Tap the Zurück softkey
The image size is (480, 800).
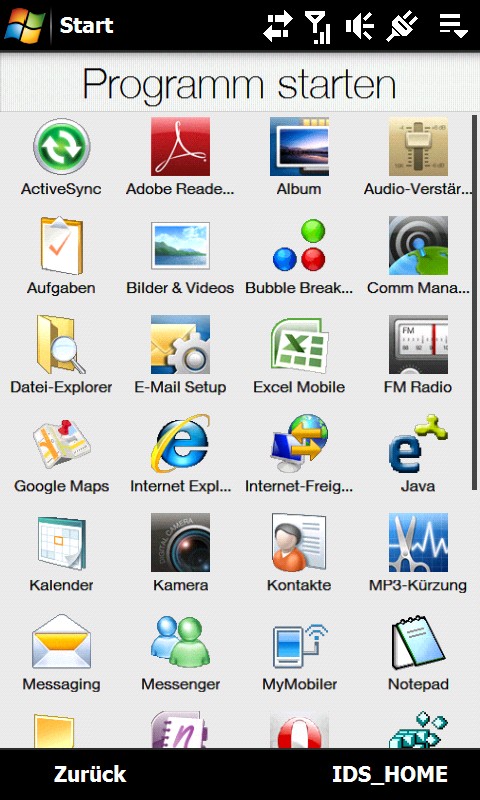90,774
